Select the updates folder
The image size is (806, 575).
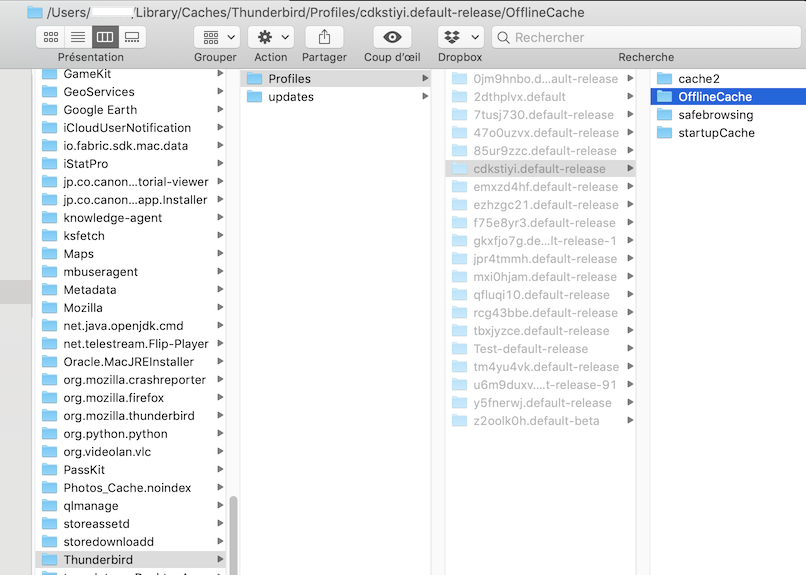pyautogui.click(x=336, y=97)
